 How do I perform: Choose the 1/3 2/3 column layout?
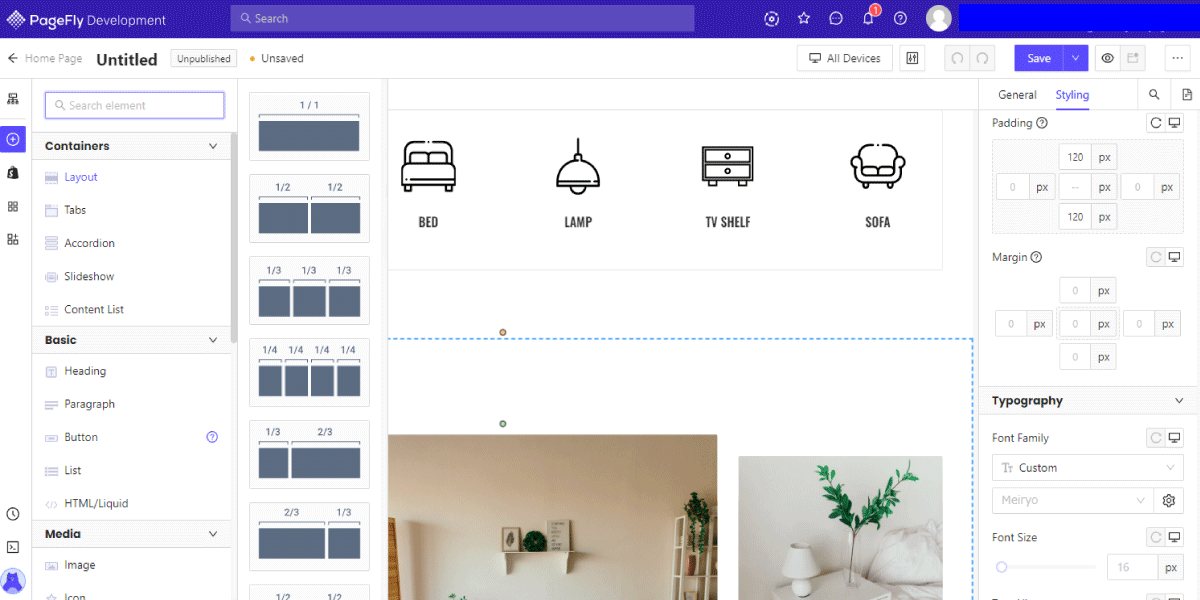tap(309, 454)
